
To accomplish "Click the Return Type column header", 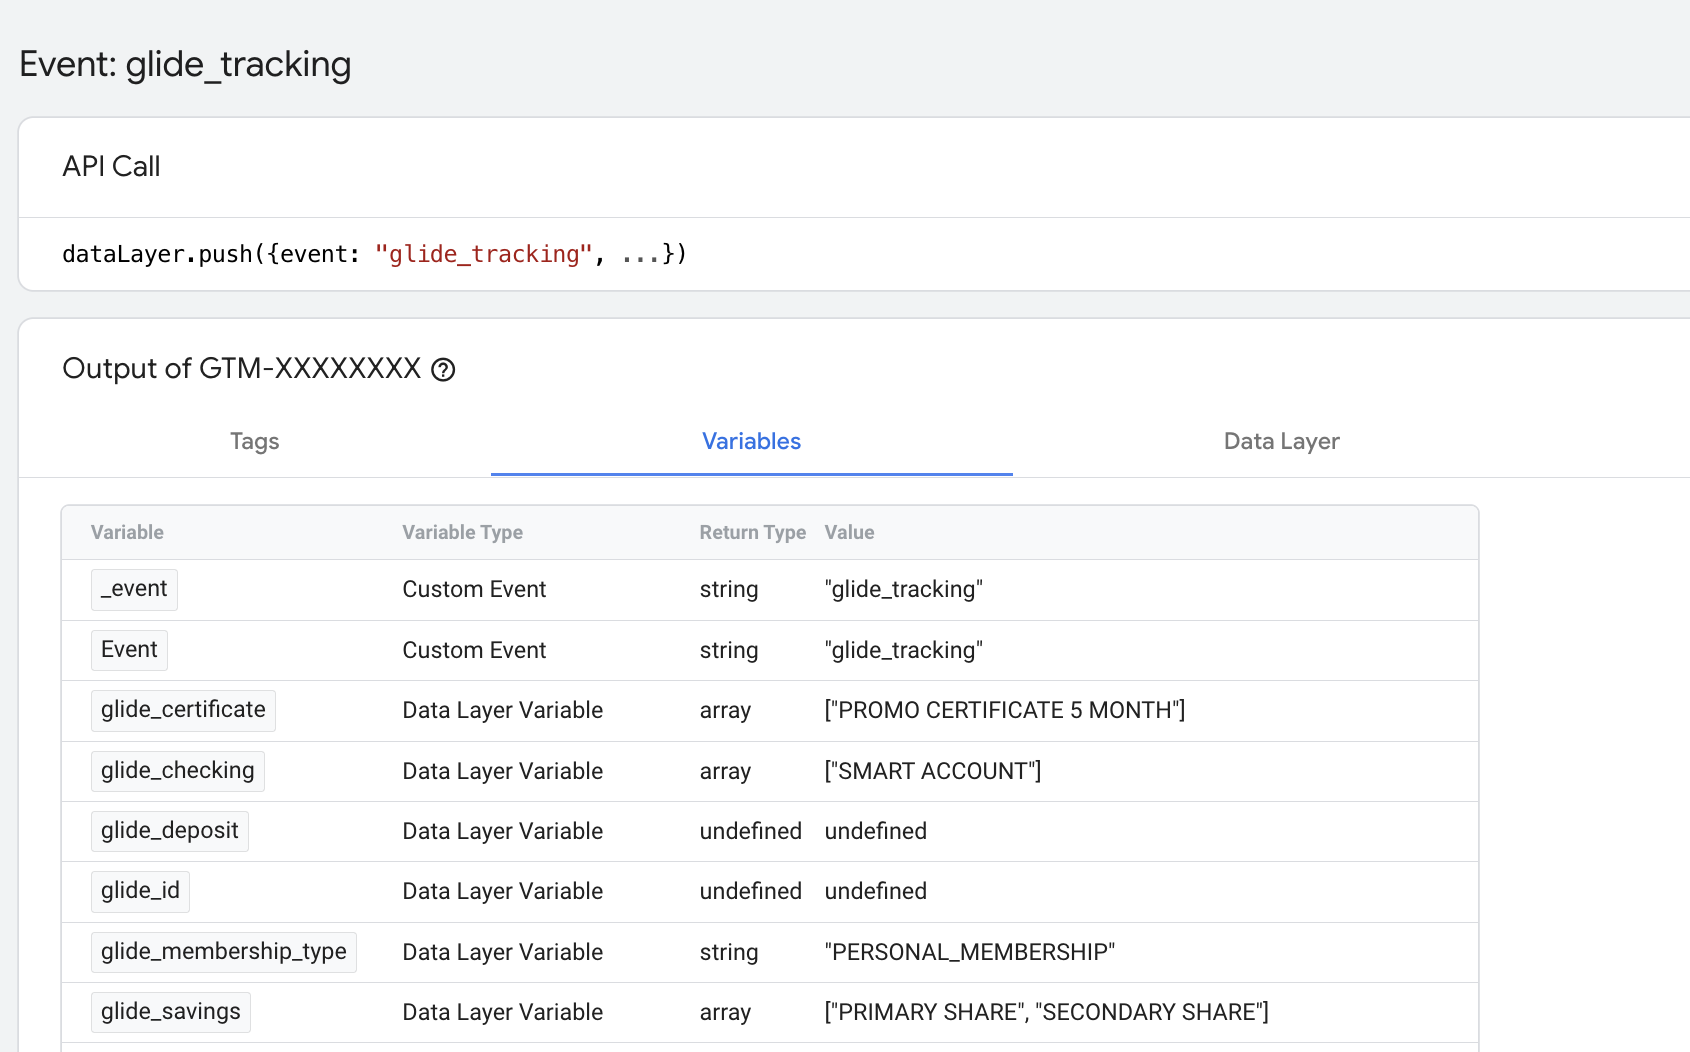I will (752, 532).
